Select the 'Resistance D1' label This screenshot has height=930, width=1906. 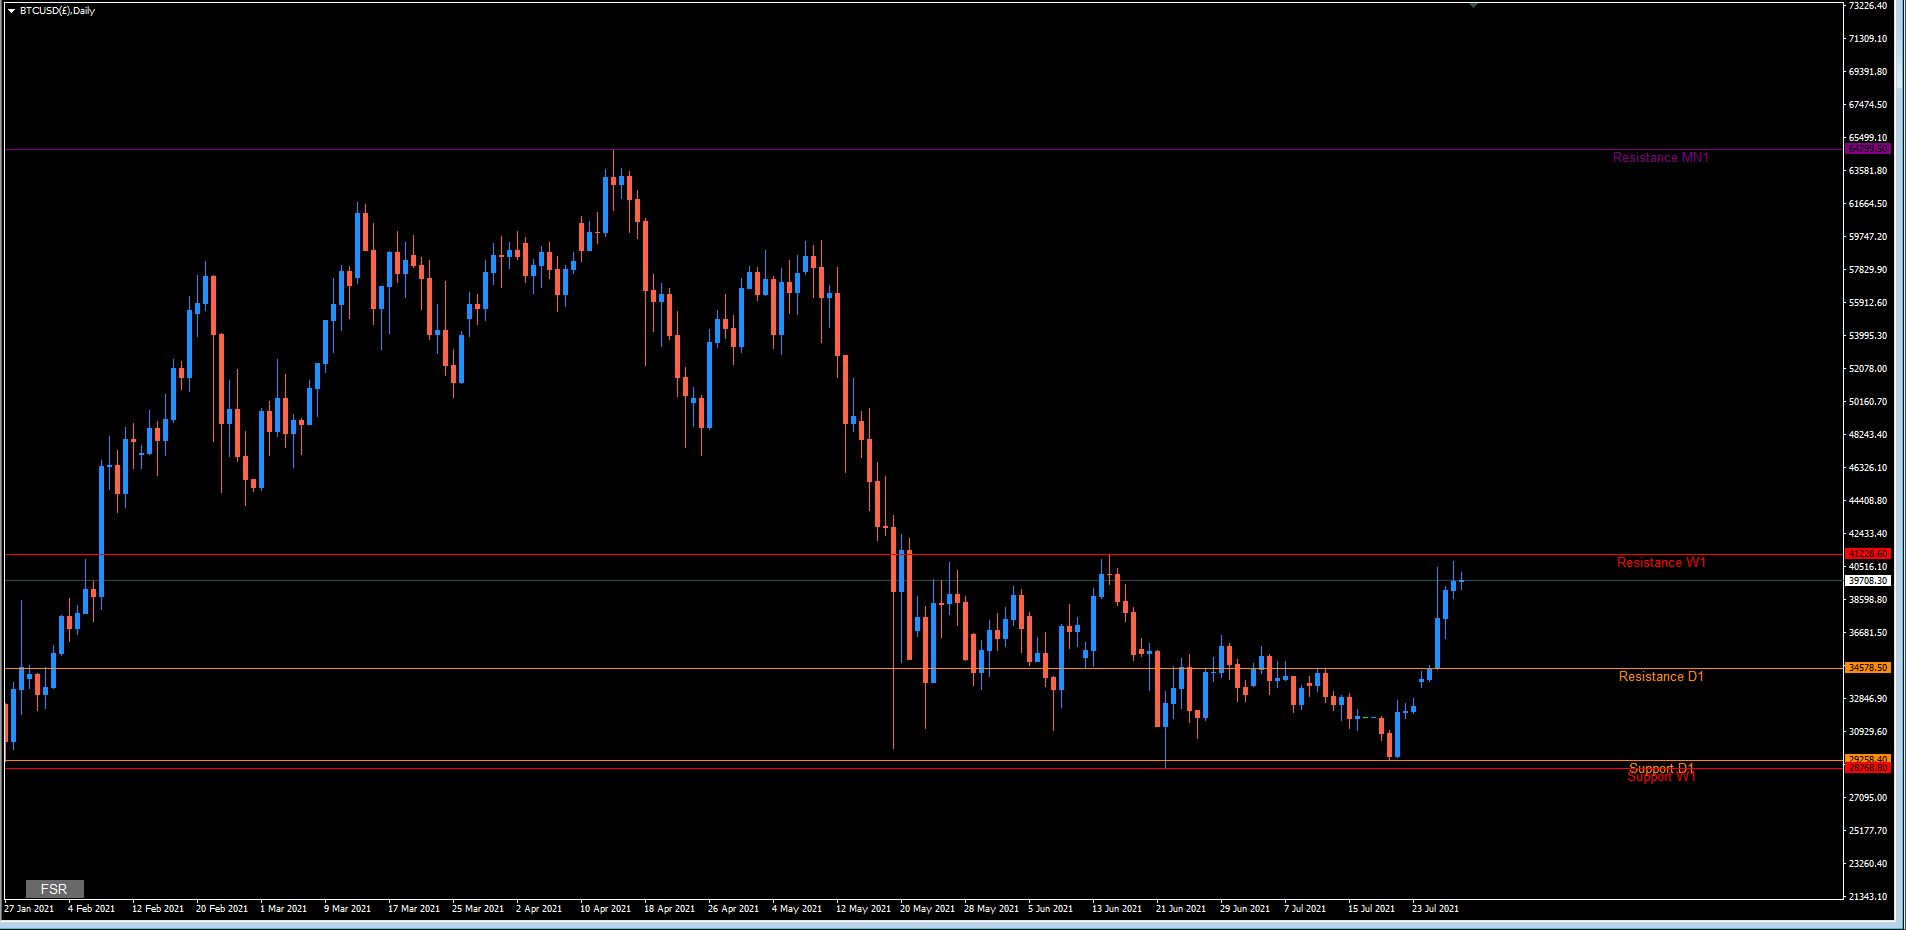coord(1661,677)
